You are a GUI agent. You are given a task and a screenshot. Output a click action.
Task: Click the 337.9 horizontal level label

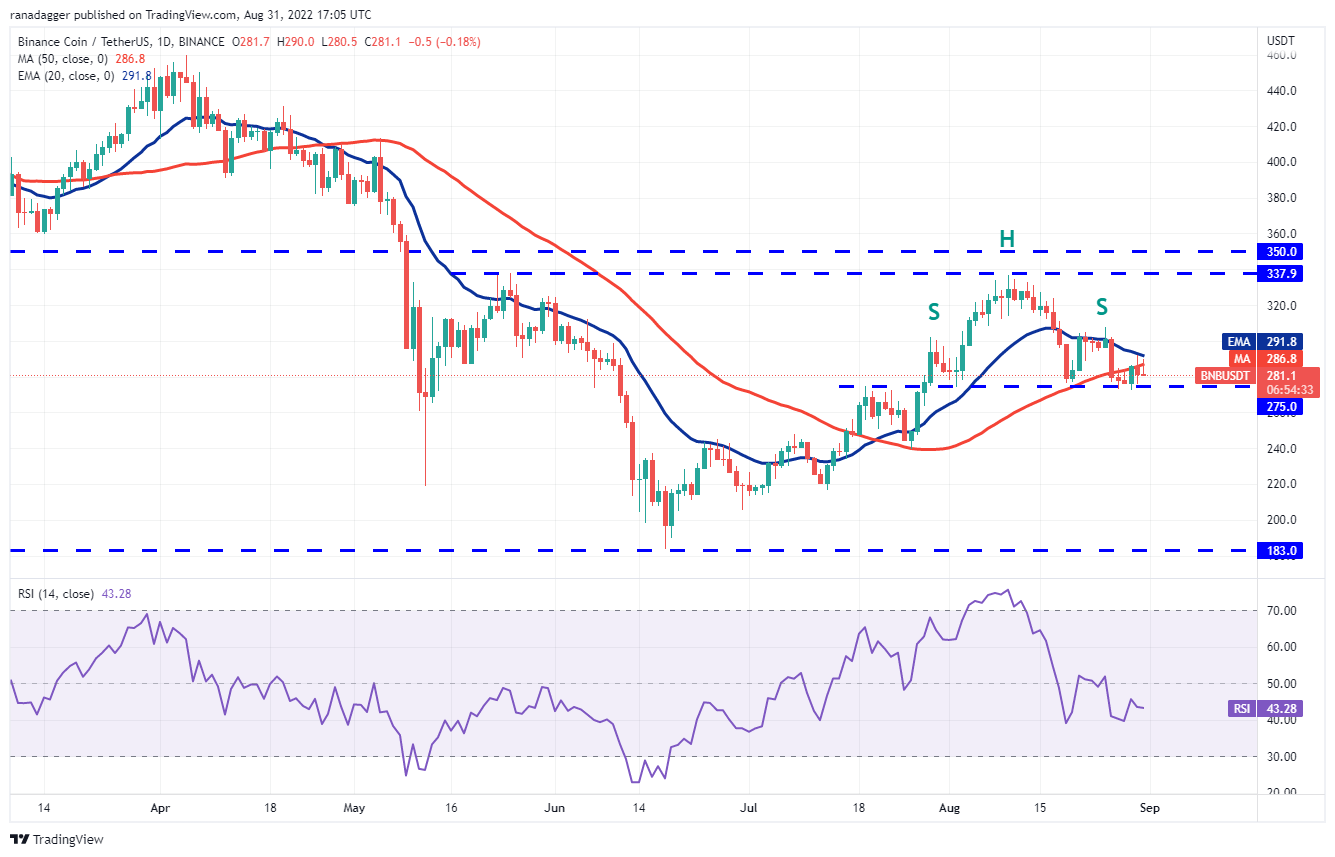pyautogui.click(x=1280, y=273)
